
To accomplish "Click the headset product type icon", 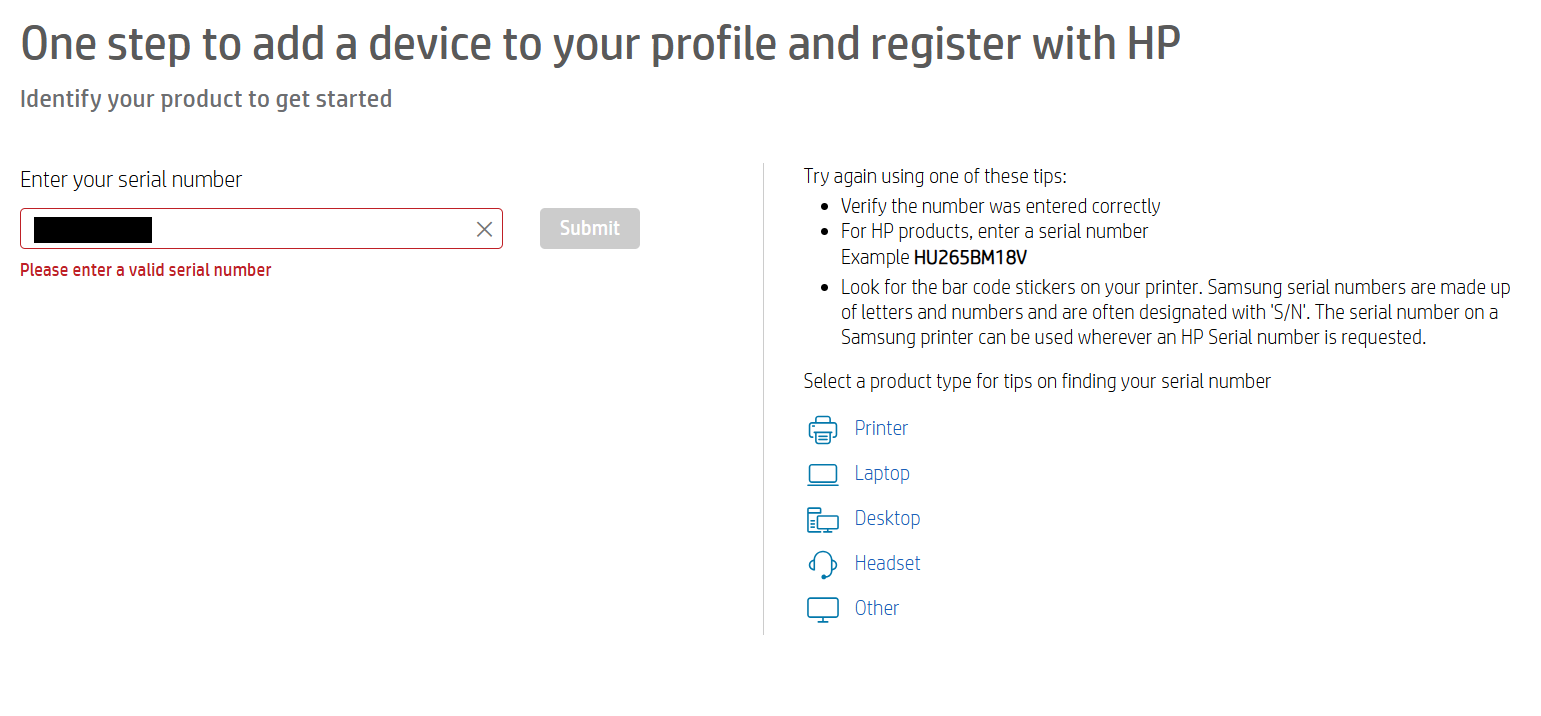I will (822, 563).
